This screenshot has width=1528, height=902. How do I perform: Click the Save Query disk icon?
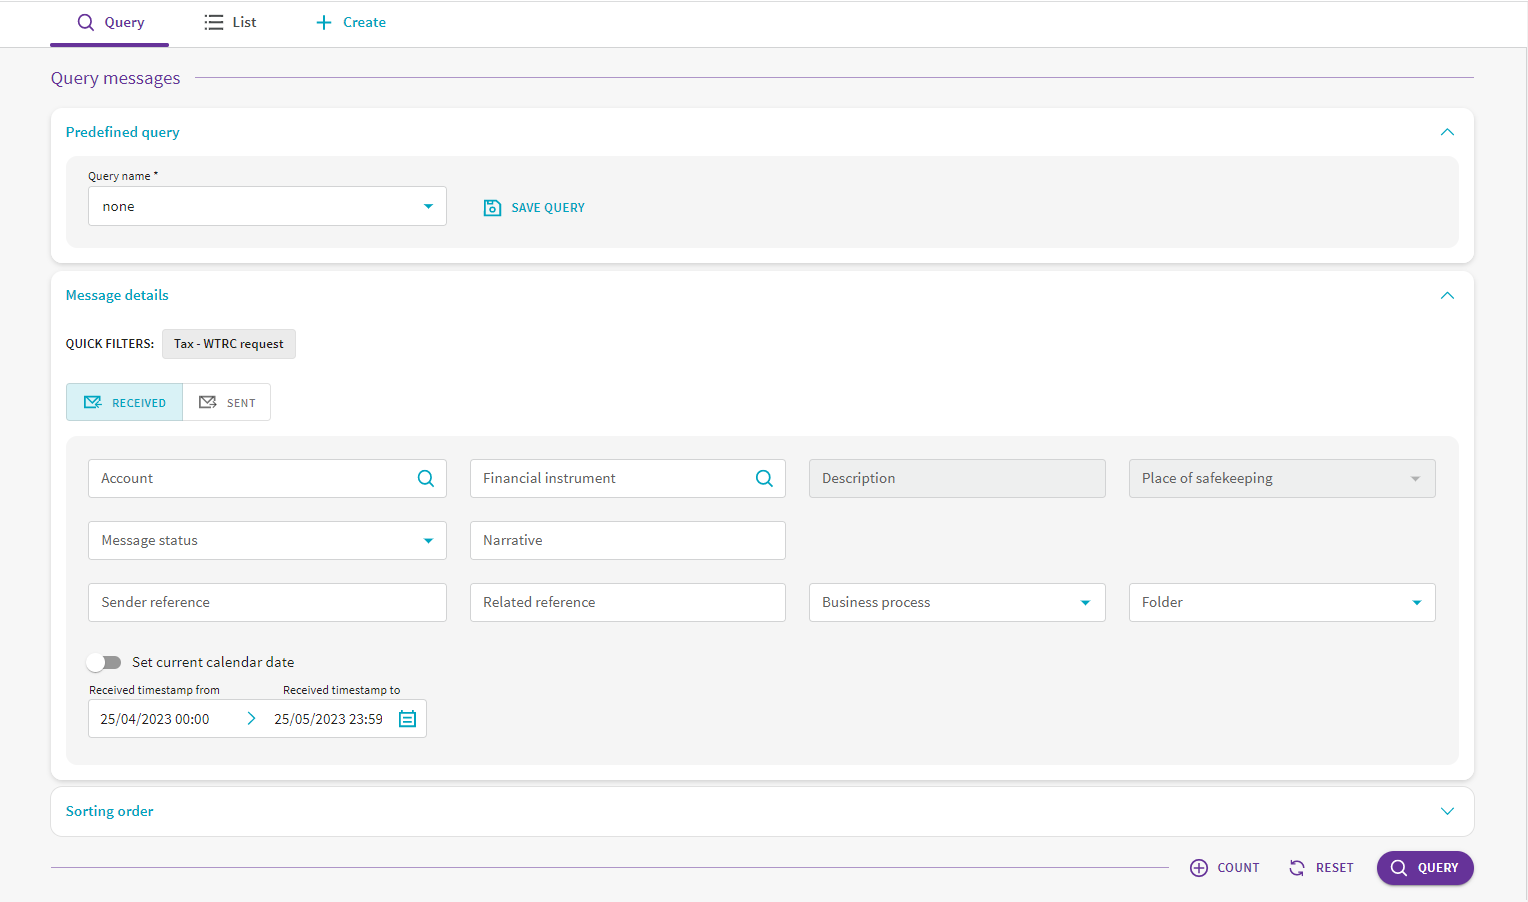pyautogui.click(x=492, y=208)
